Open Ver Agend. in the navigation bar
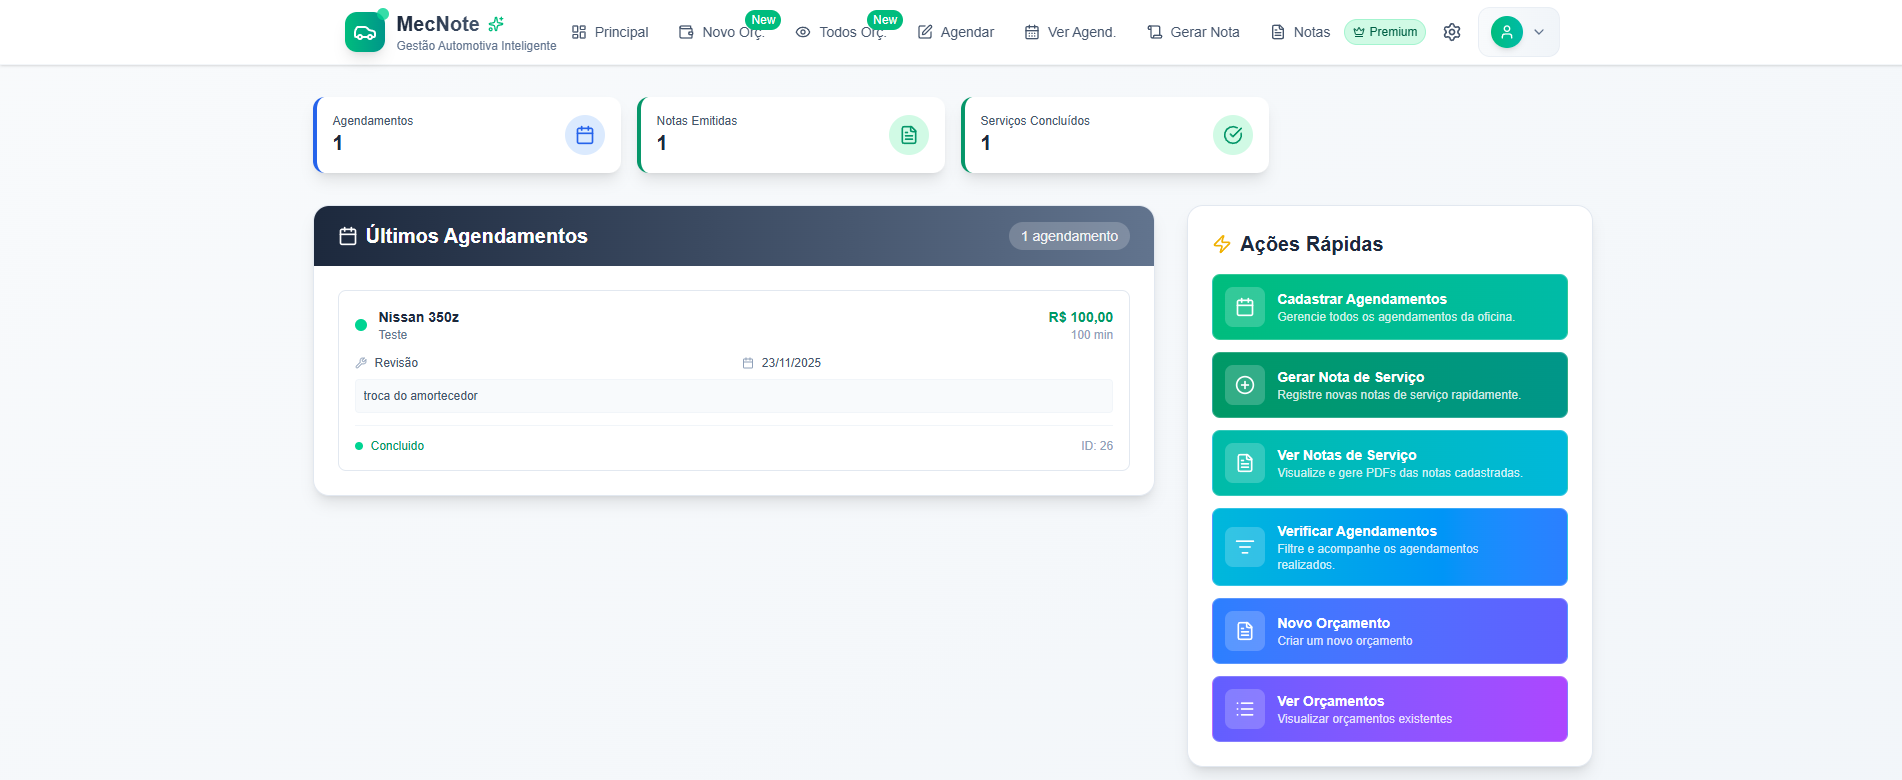This screenshot has height=780, width=1902. click(1070, 32)
